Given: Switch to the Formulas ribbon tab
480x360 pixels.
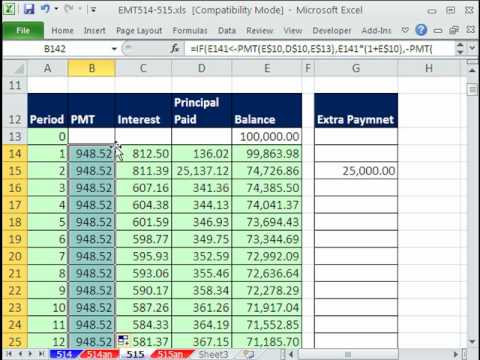Looking at the screenshot, I should point(190,31).
